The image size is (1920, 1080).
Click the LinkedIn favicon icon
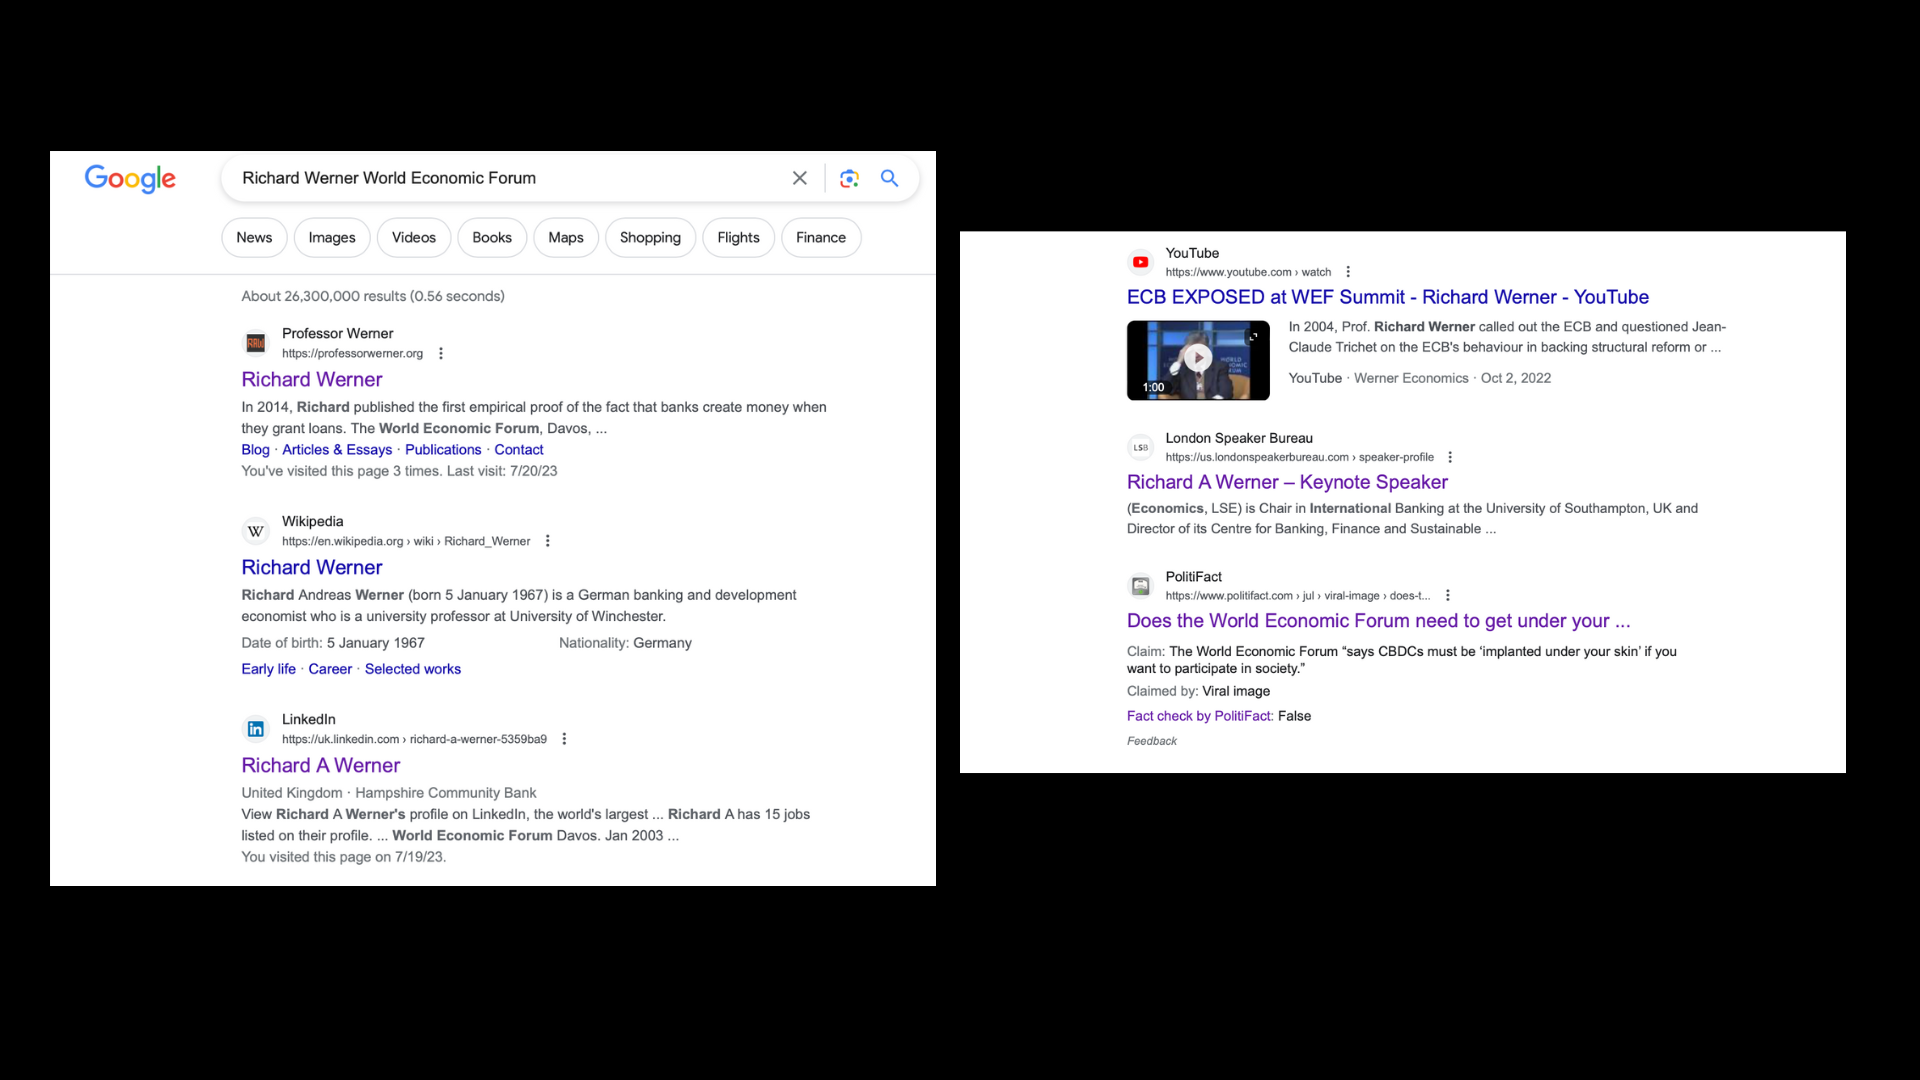(x=256, y=729)
